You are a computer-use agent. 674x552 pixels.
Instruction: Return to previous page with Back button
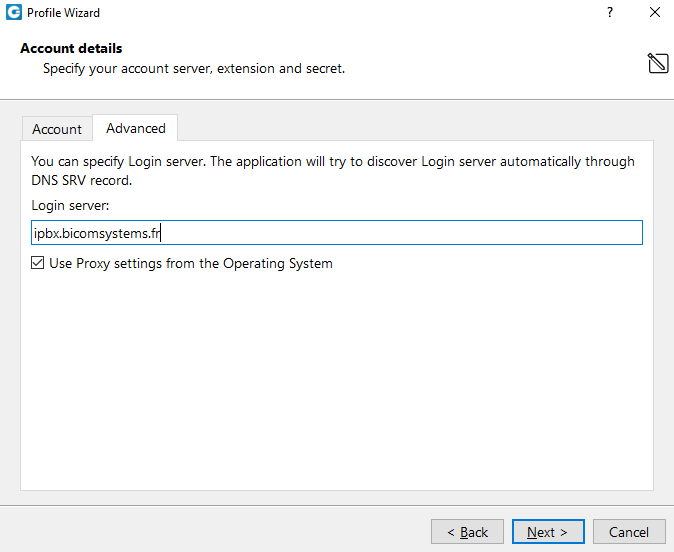pyautogui.click(x=467, y=532)
